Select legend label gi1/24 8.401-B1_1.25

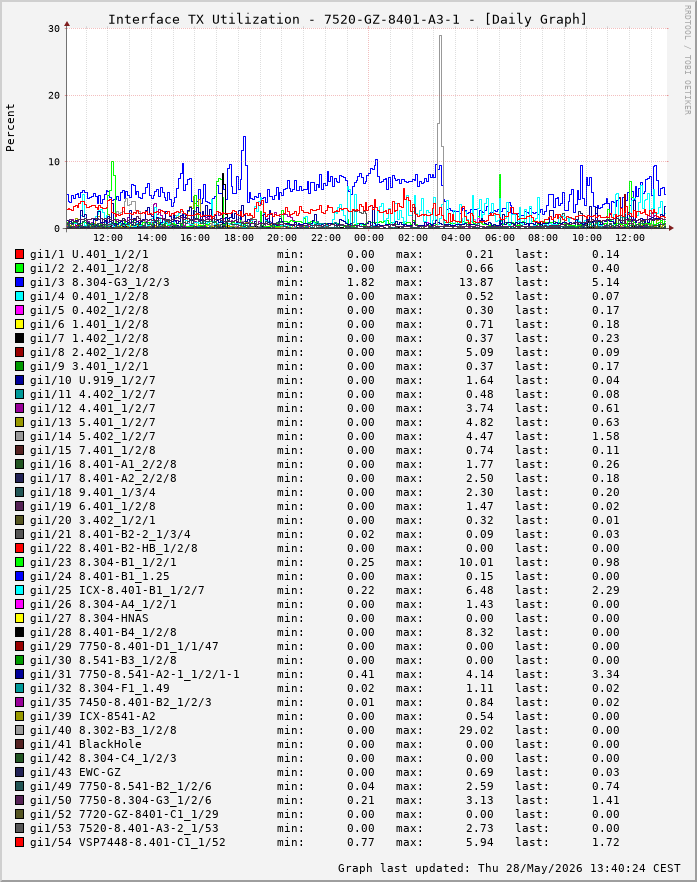[x=100, y=577]
